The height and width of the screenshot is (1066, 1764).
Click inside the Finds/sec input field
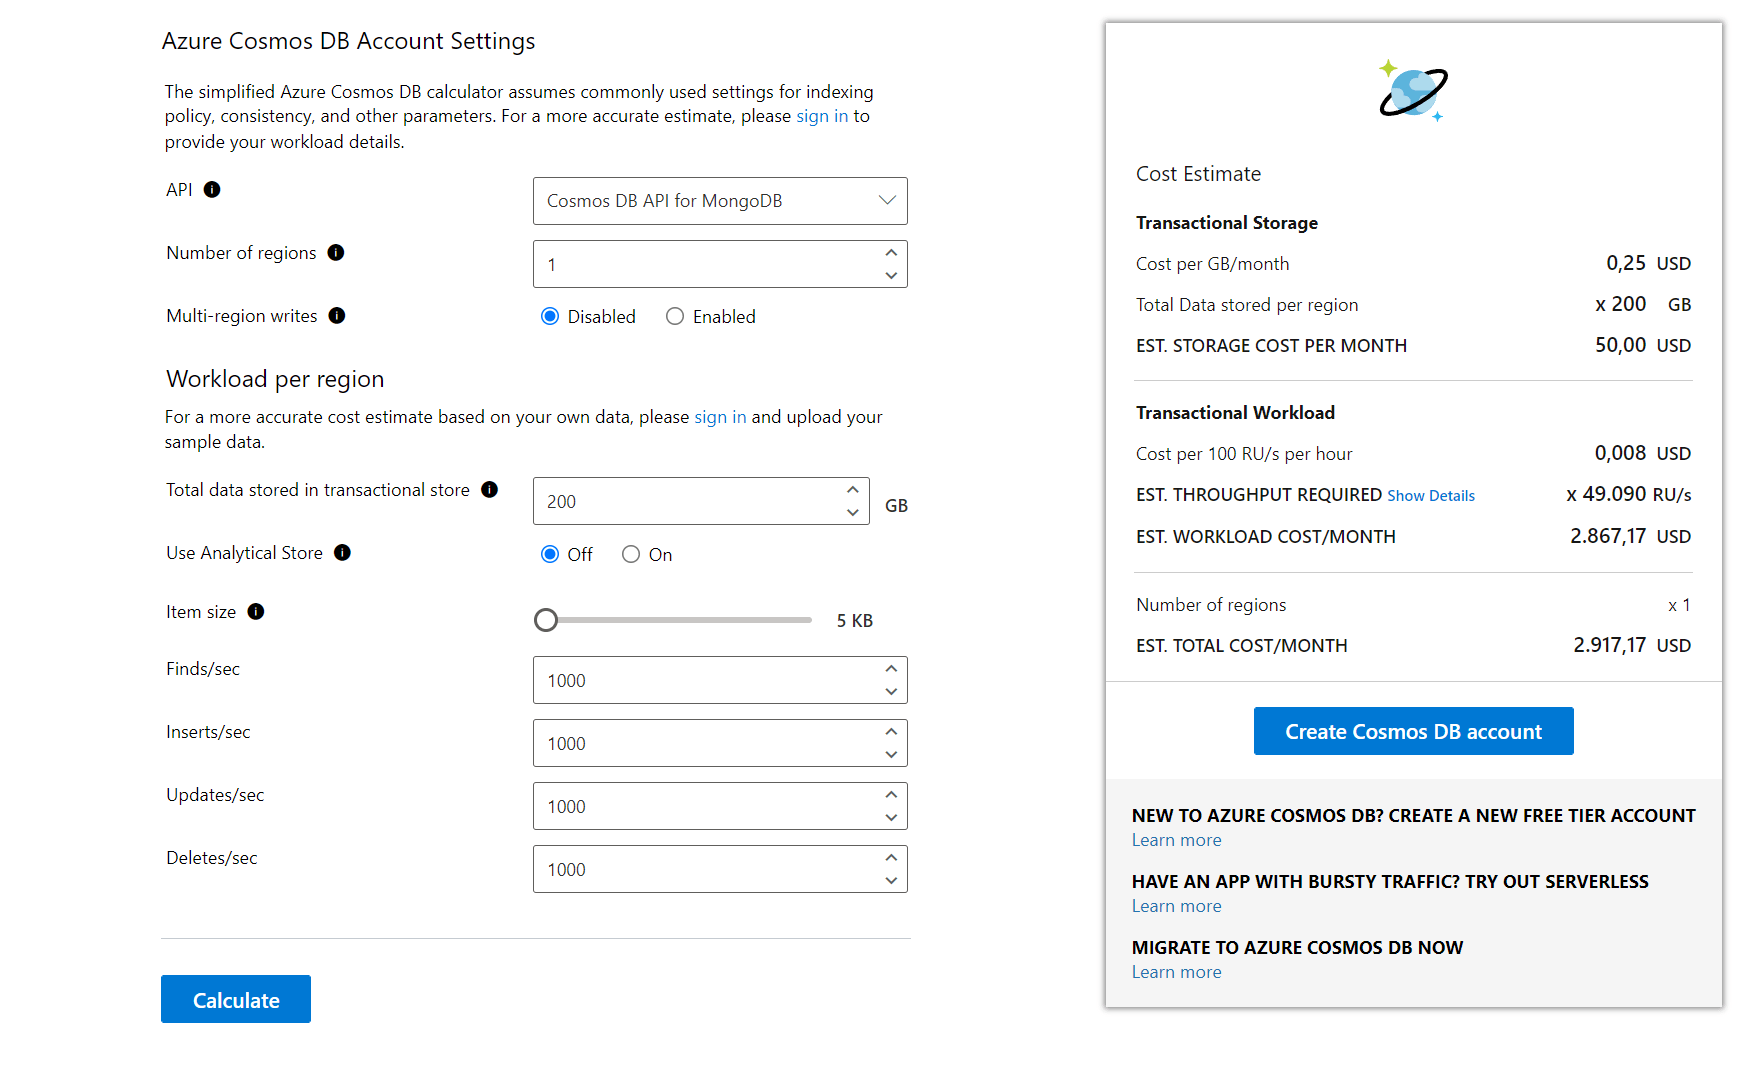pos(700,680)
